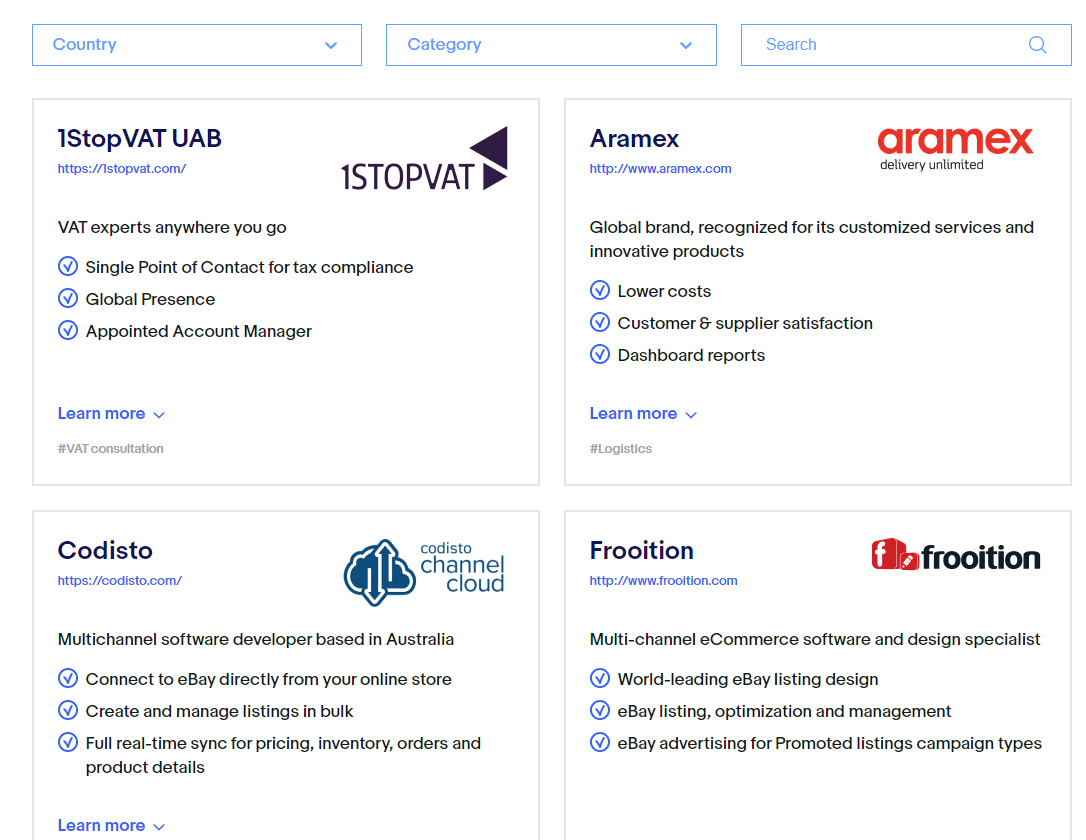The height and width of the screenshot is (840, 1086).
Task: Open the 1stopvat.com link
Action: 122,169
